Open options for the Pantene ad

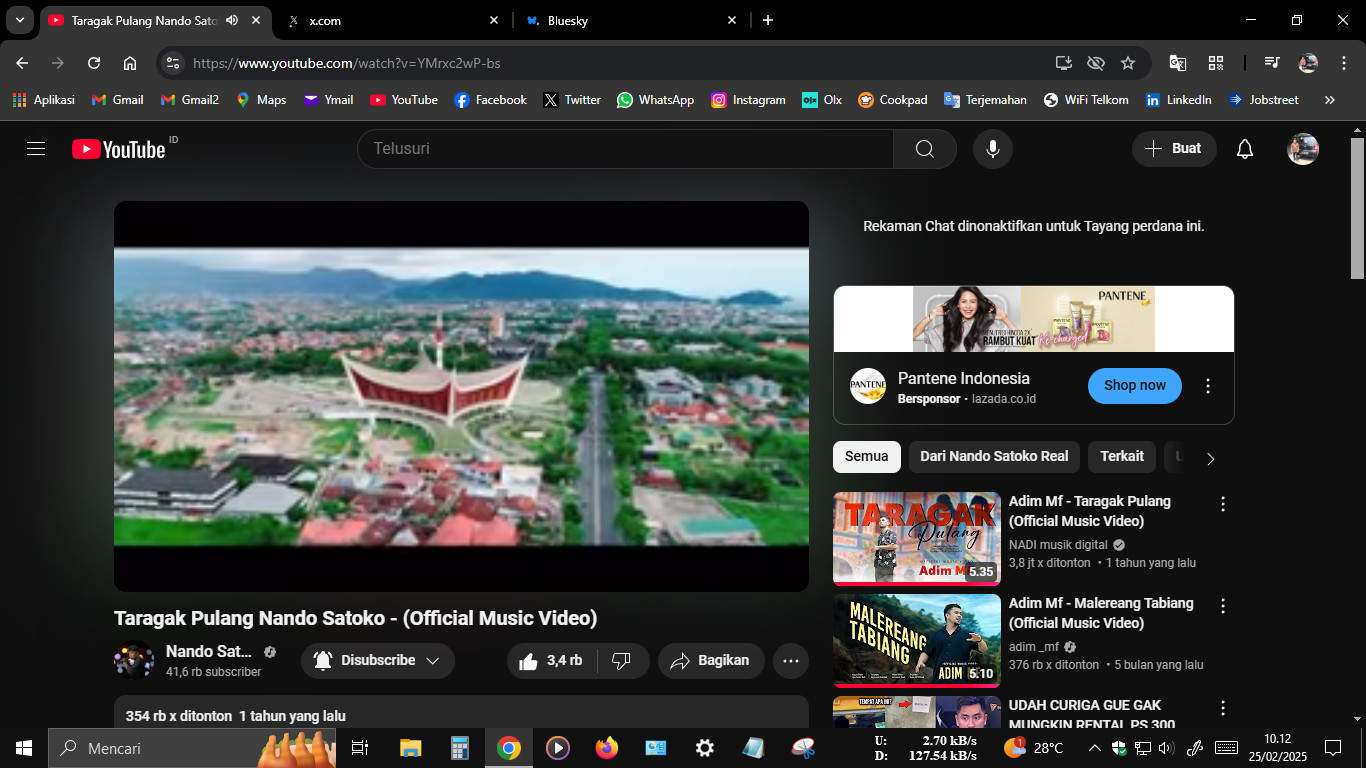1208,386
